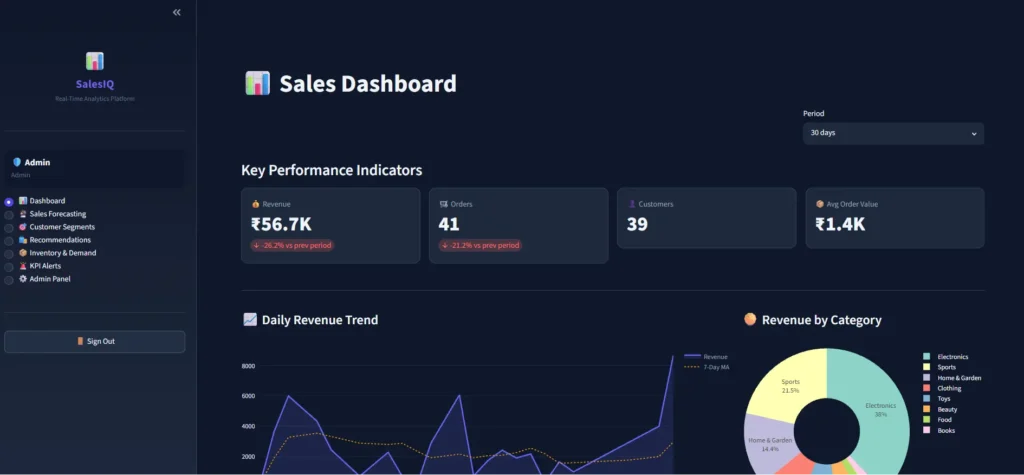Click the KPI Alerts siren icon
1024x475 pixels.
click(x=23, y=266)
